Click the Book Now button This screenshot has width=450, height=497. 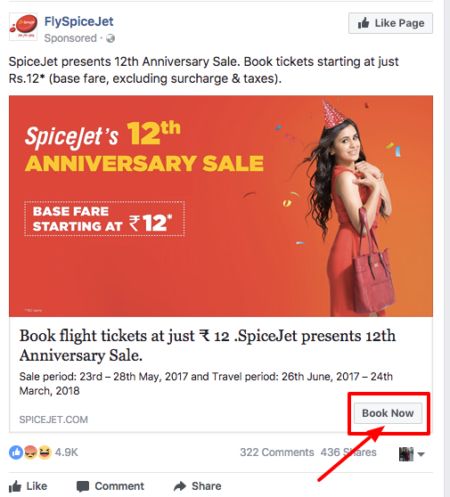tap(388, 413)
